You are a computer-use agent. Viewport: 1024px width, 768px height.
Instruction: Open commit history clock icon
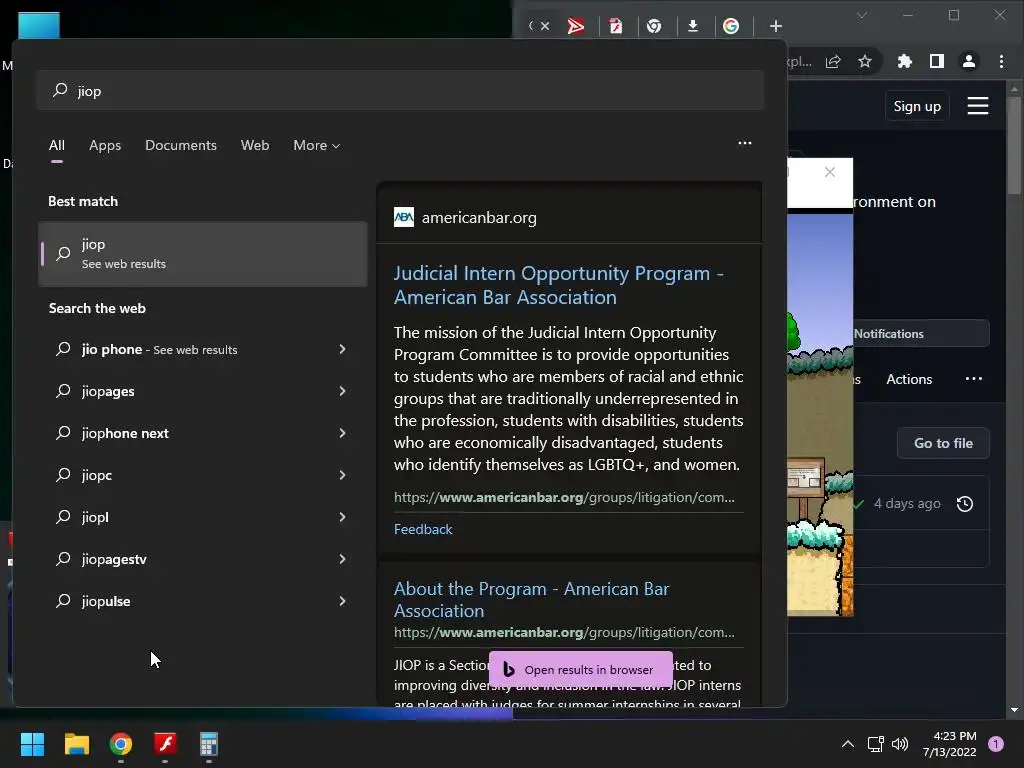point(965,504)
